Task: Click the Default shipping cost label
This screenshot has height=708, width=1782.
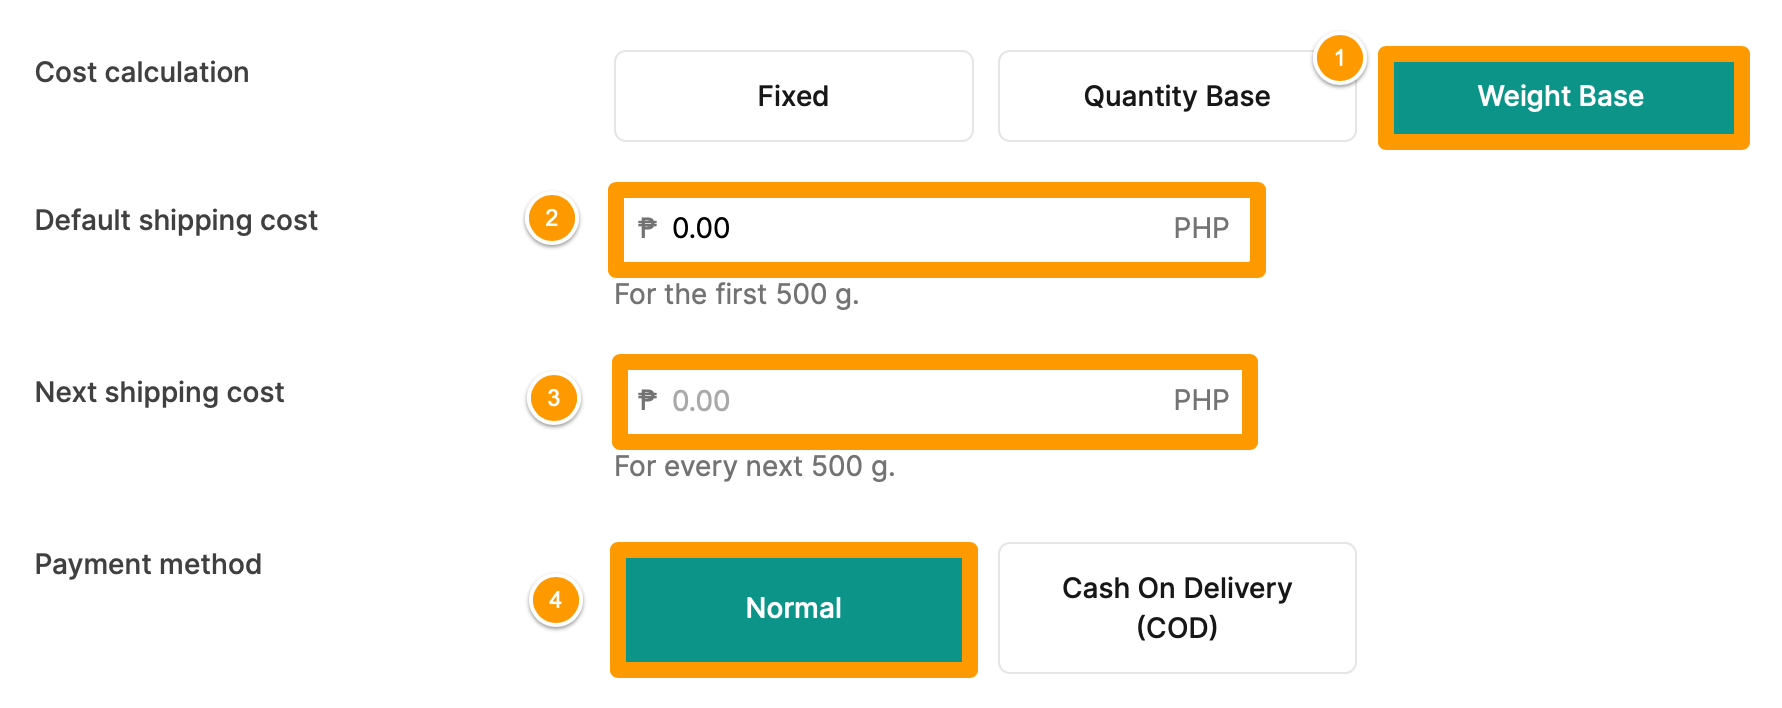Action: coord(176,220)
